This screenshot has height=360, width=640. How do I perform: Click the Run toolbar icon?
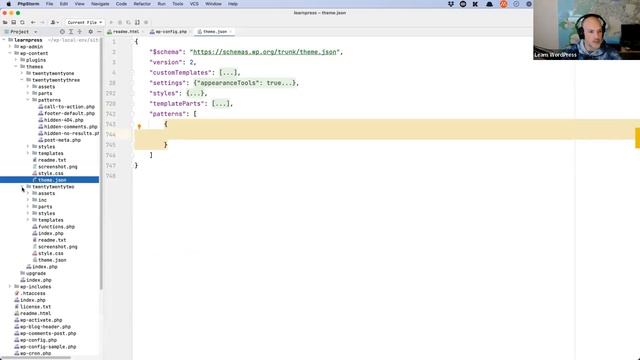tap(111, 22)
